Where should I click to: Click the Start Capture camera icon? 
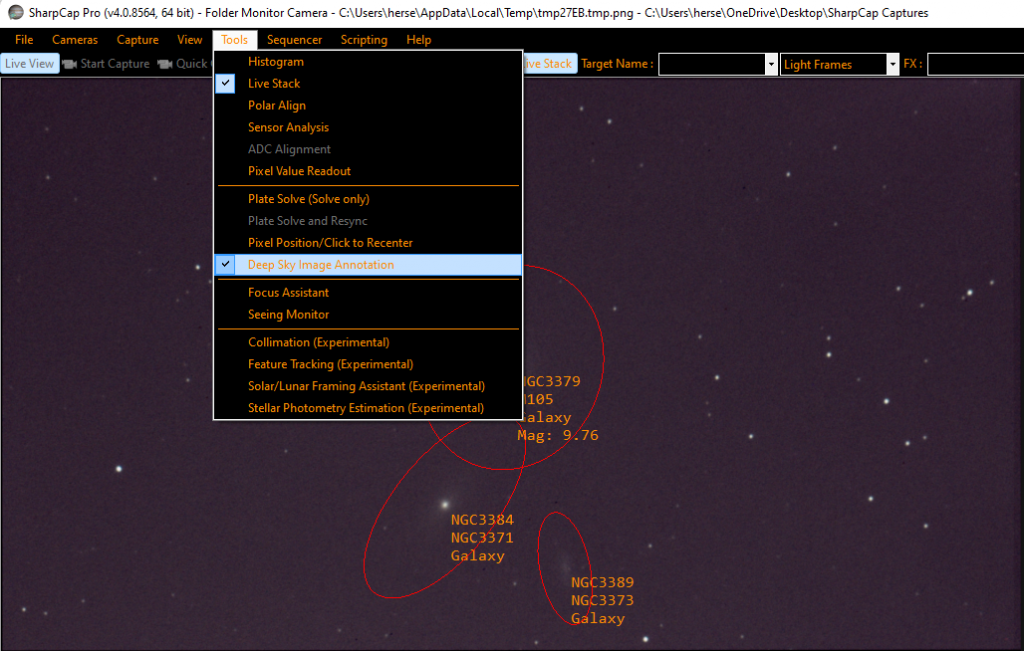tap(68, 63)
